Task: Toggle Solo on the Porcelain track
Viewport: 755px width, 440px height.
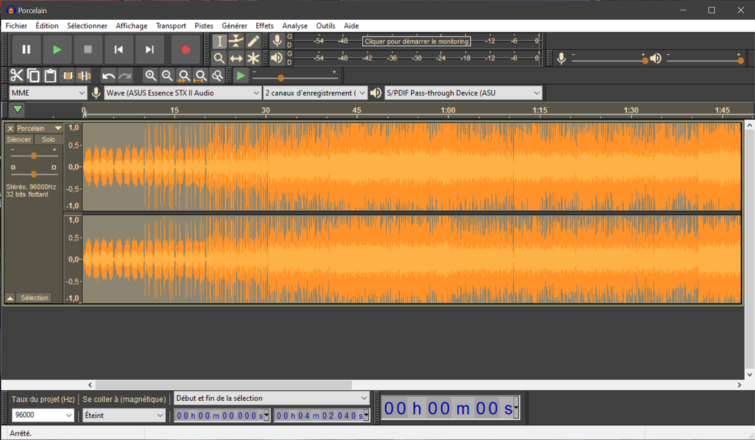Action: (x=48, y=140)
